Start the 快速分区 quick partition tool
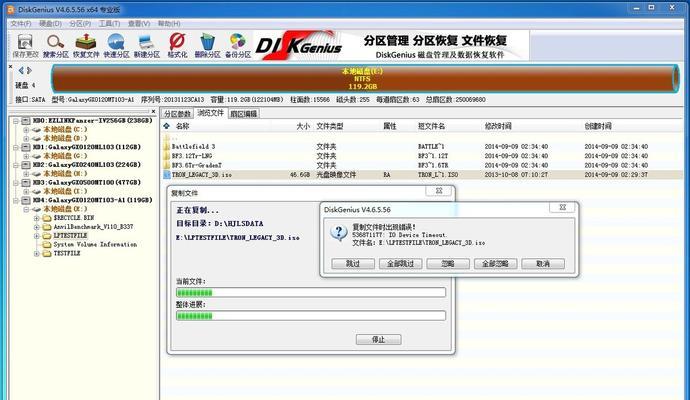This screenshot has width=690, height=400. 116,45
